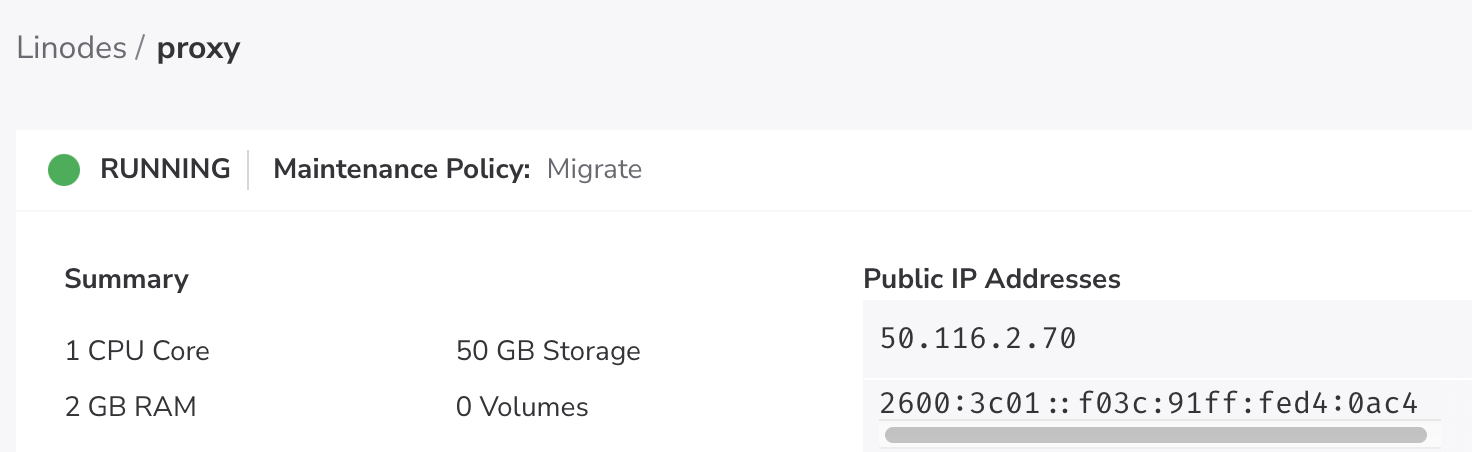Click the IPv4 address 50.116.2.70
The height and width of the screenshot is (452, 1472).
978,339
